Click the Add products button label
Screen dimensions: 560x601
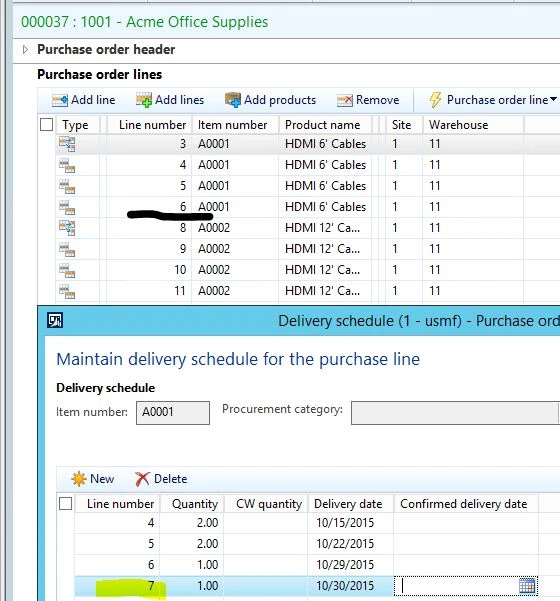(280, 100)
